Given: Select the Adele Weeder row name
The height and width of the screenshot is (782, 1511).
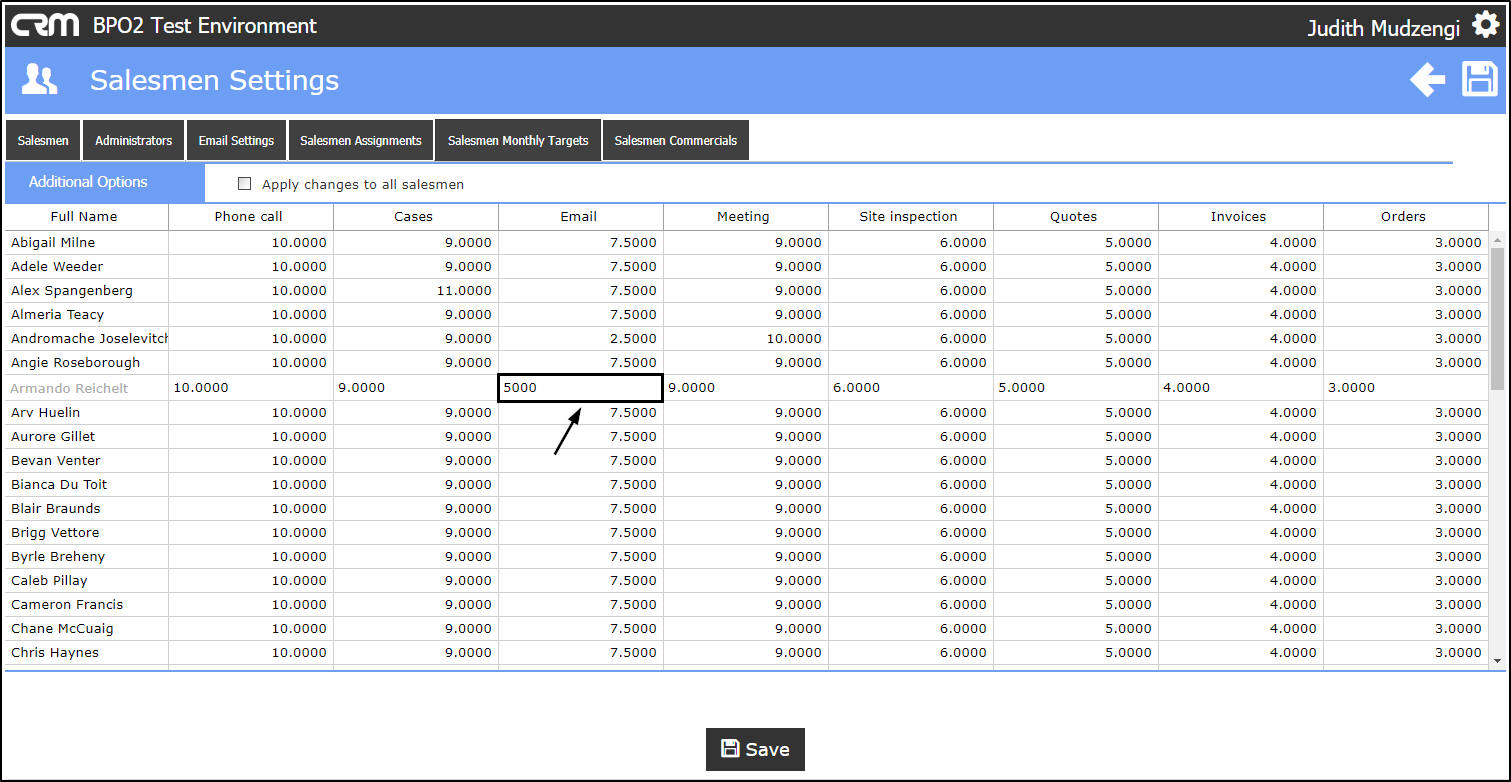Looking at the screenshot, I should pyautogui.click(x=57, y=267).
